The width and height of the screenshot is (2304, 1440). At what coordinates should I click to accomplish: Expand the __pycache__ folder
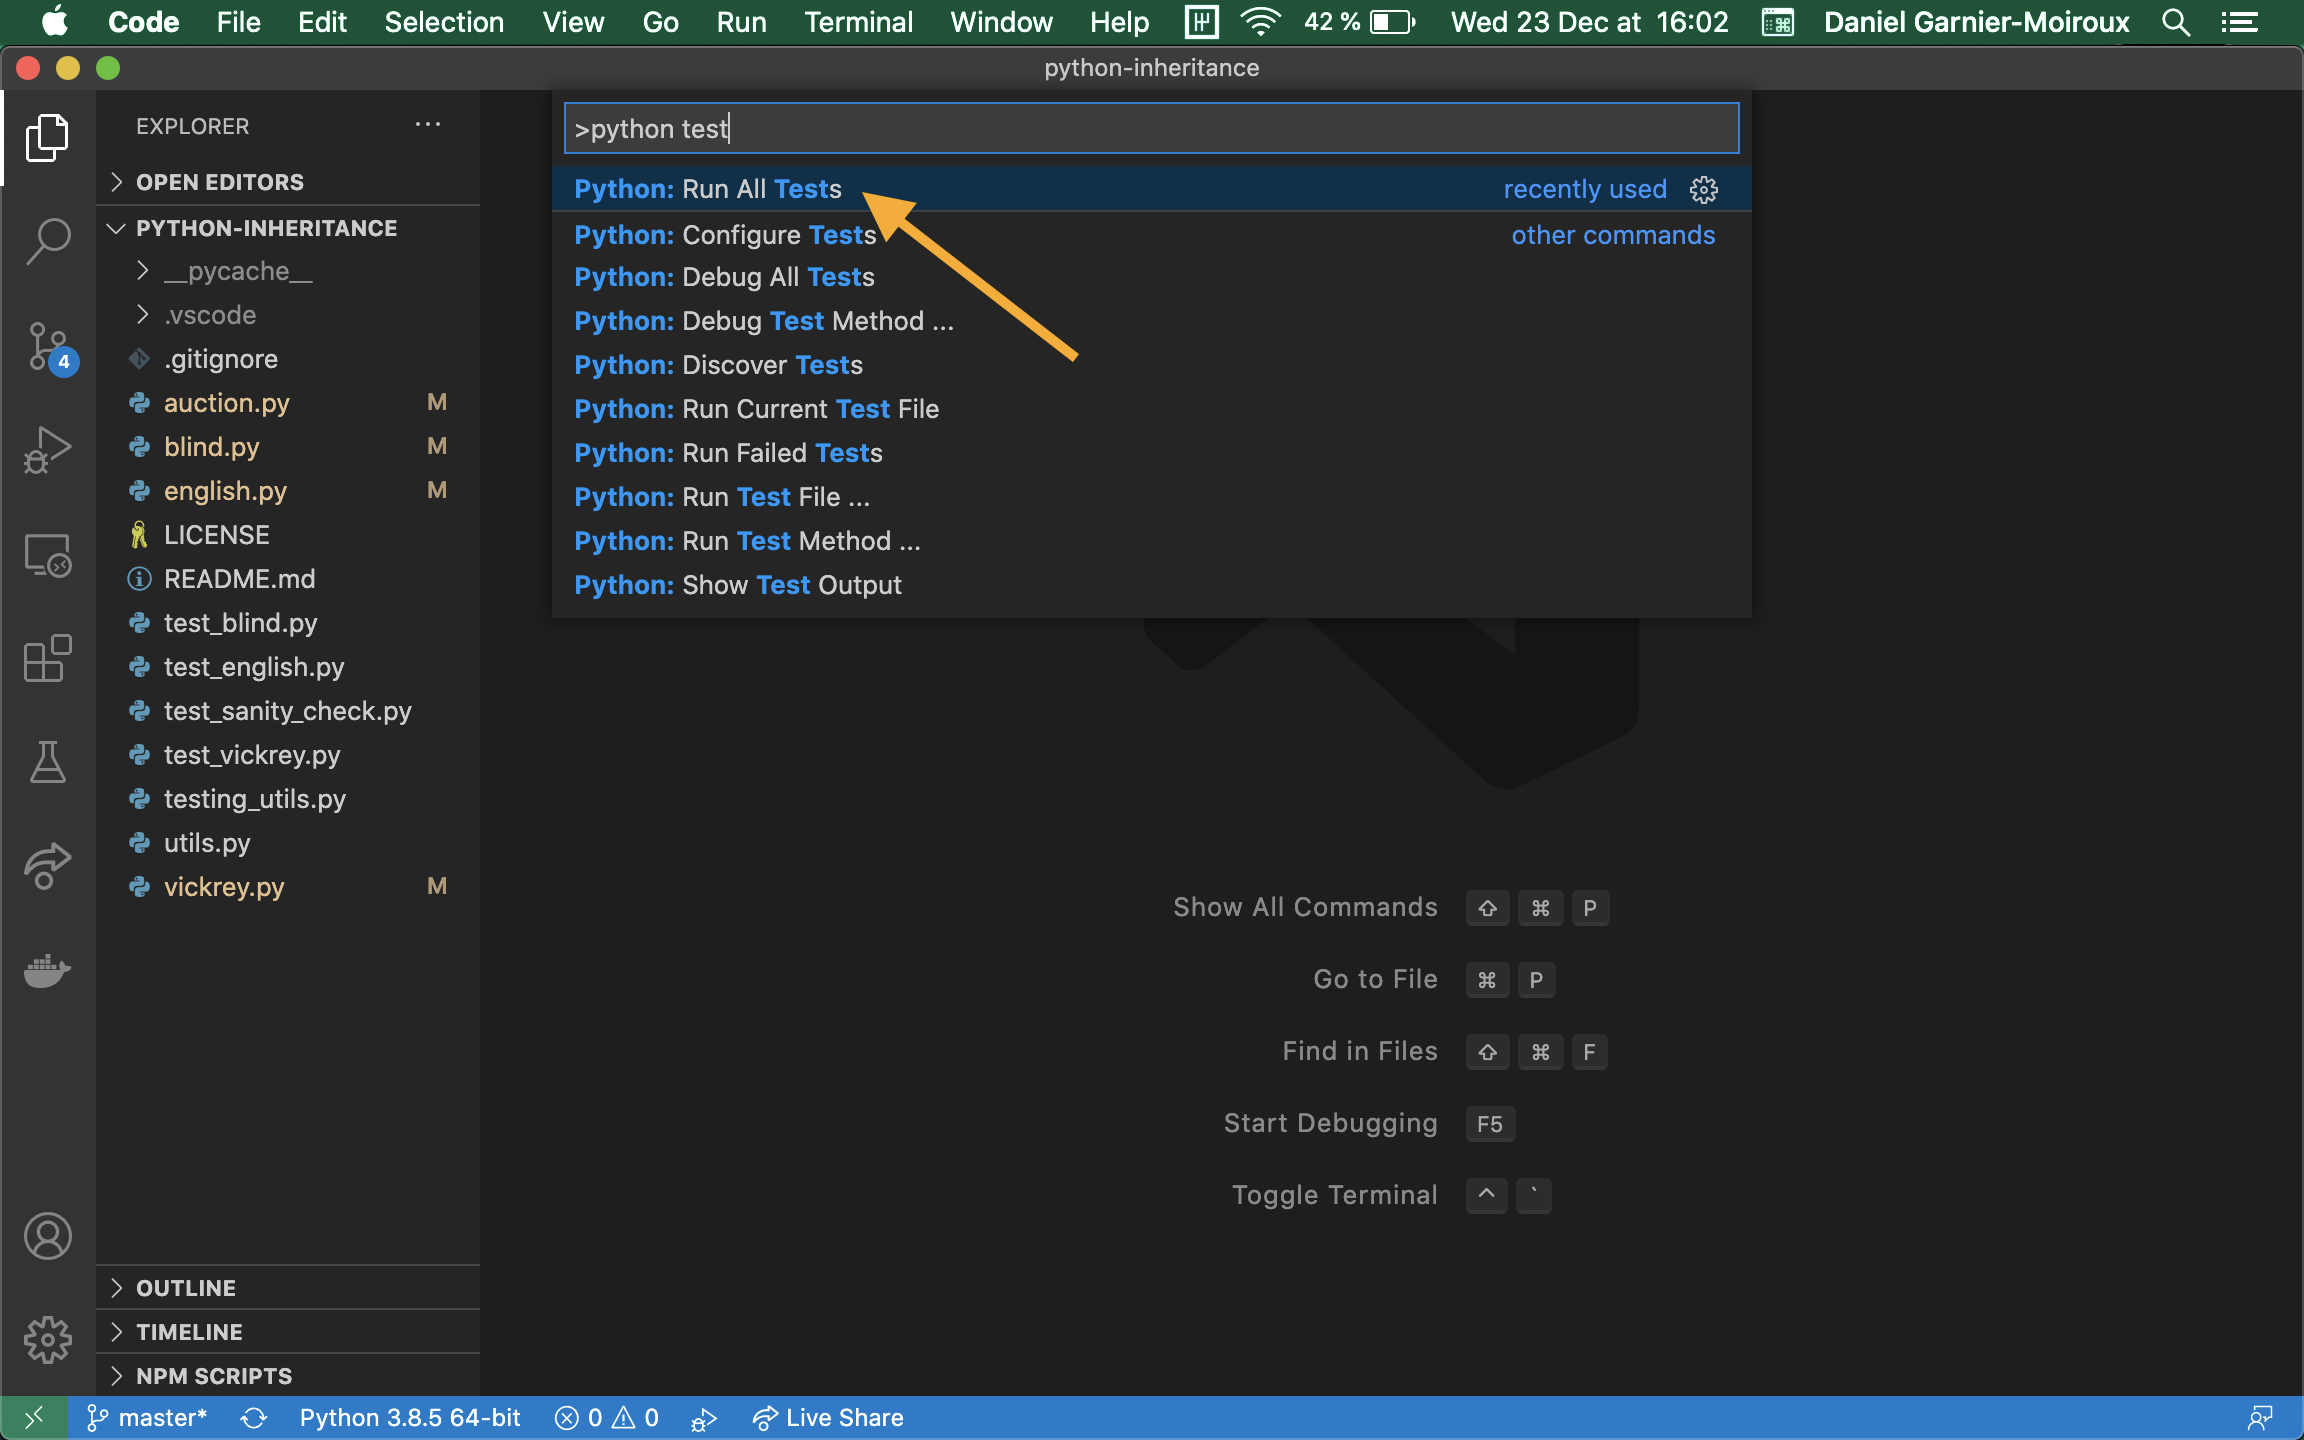[238, 271]
